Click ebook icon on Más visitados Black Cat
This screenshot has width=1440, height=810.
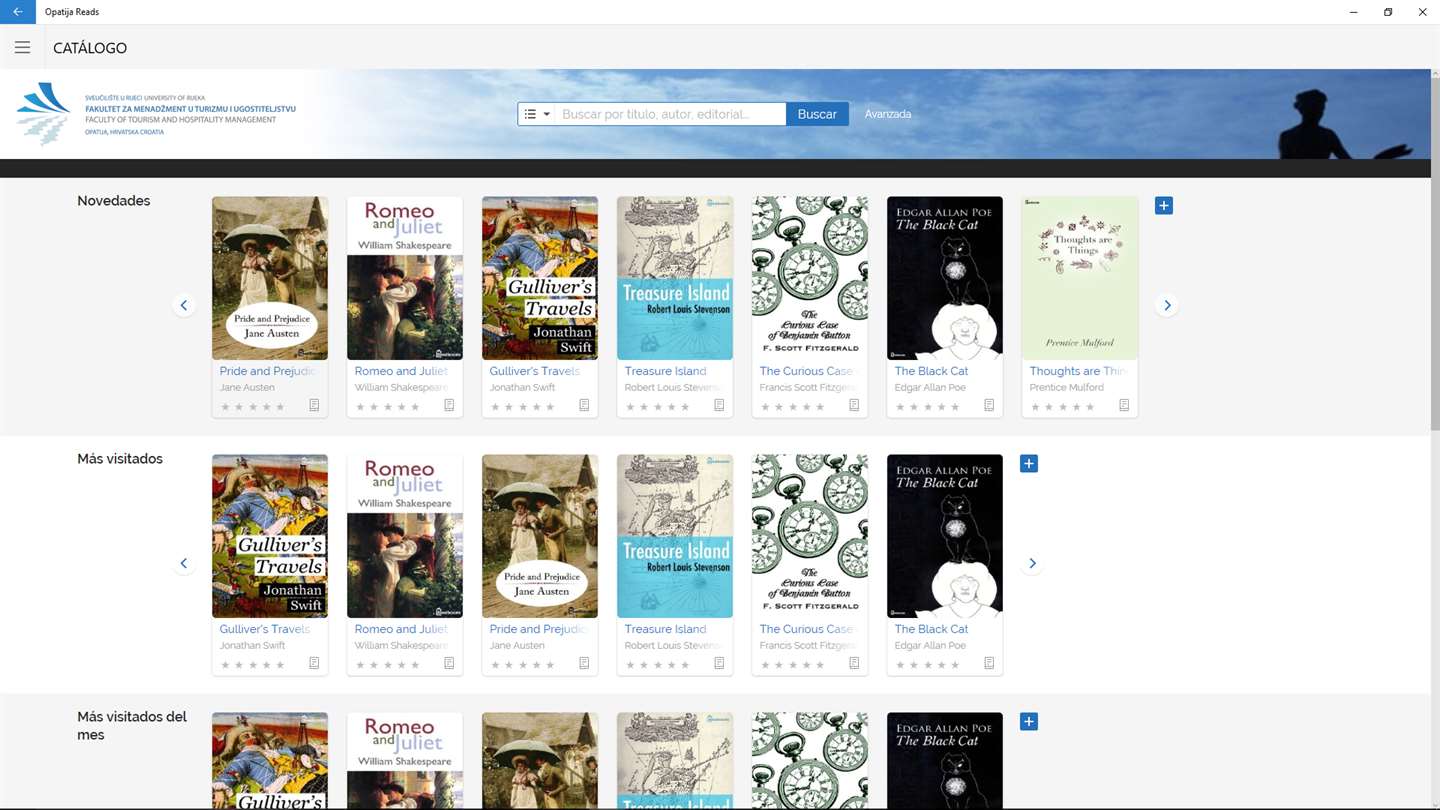(x=989, y=663)
